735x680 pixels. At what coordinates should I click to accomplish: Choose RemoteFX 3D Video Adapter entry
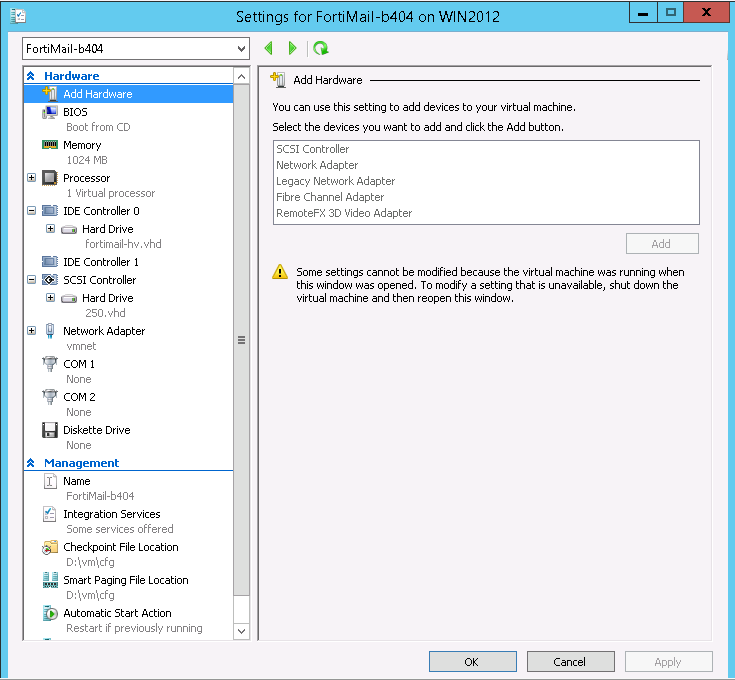pos(344,213)
